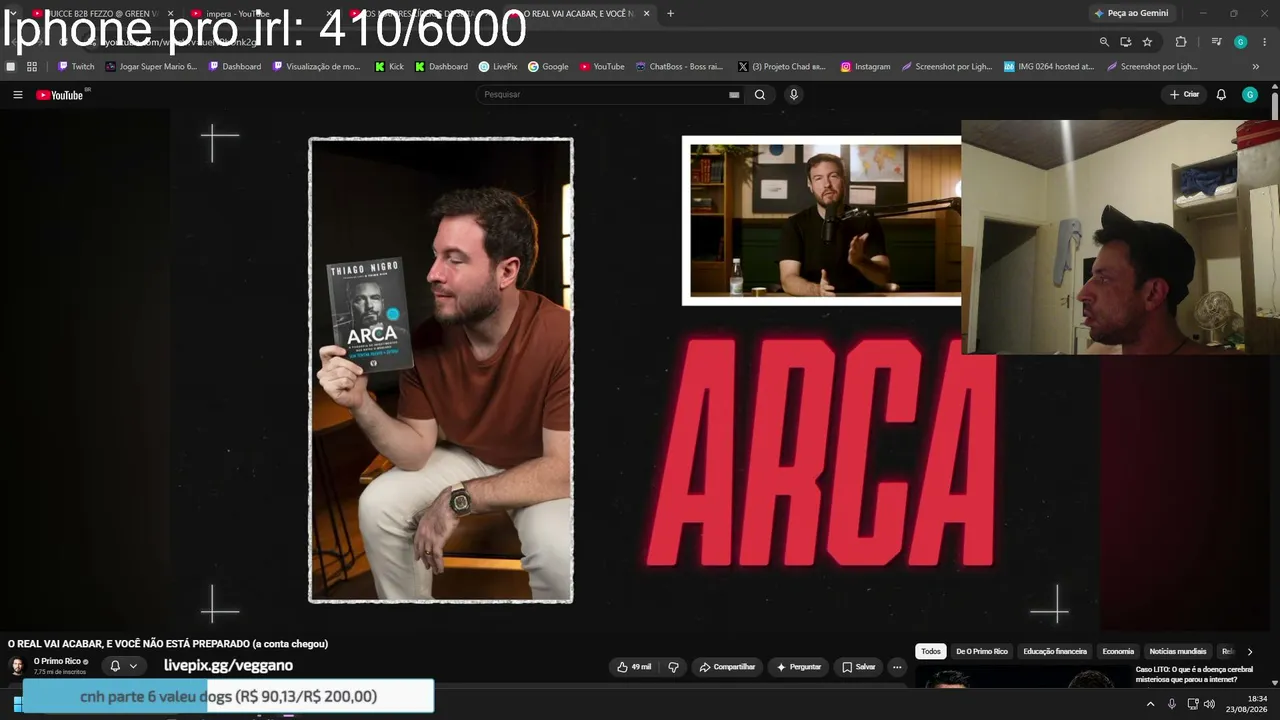Open the tab search arrow in Chrome
The image size is (1280, 720).
(x=12, y=13)
